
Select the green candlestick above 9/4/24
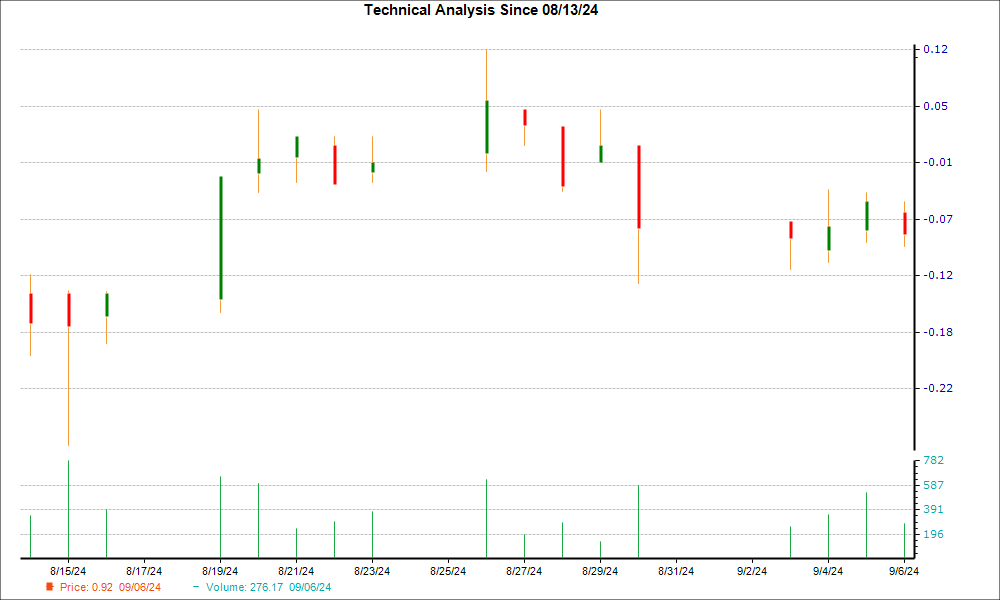point(828,238)
